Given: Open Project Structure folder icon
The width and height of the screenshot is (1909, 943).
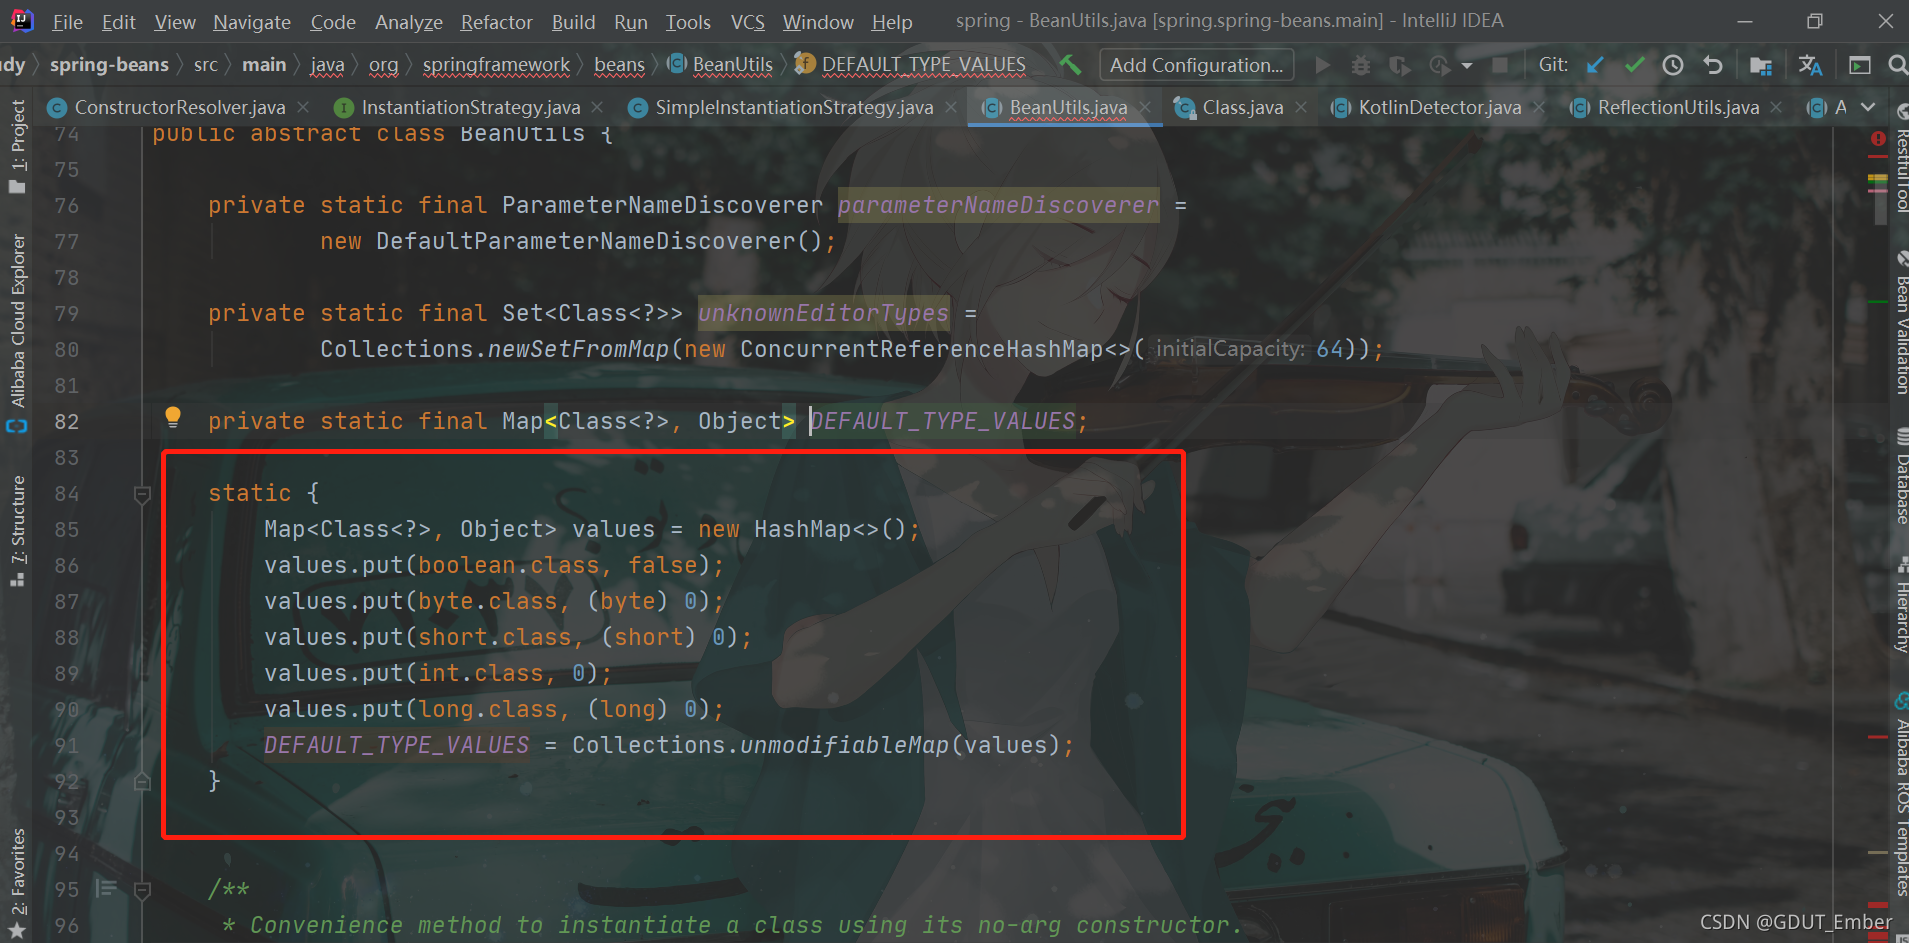Looking at the screenshot, I should [1761, 65].
